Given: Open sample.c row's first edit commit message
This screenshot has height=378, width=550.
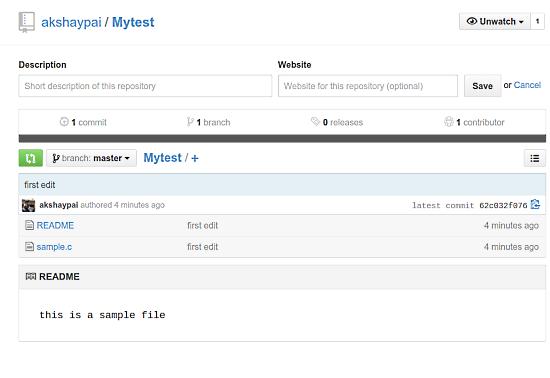Looking at the screenshot, I should [x=202, y=247].
